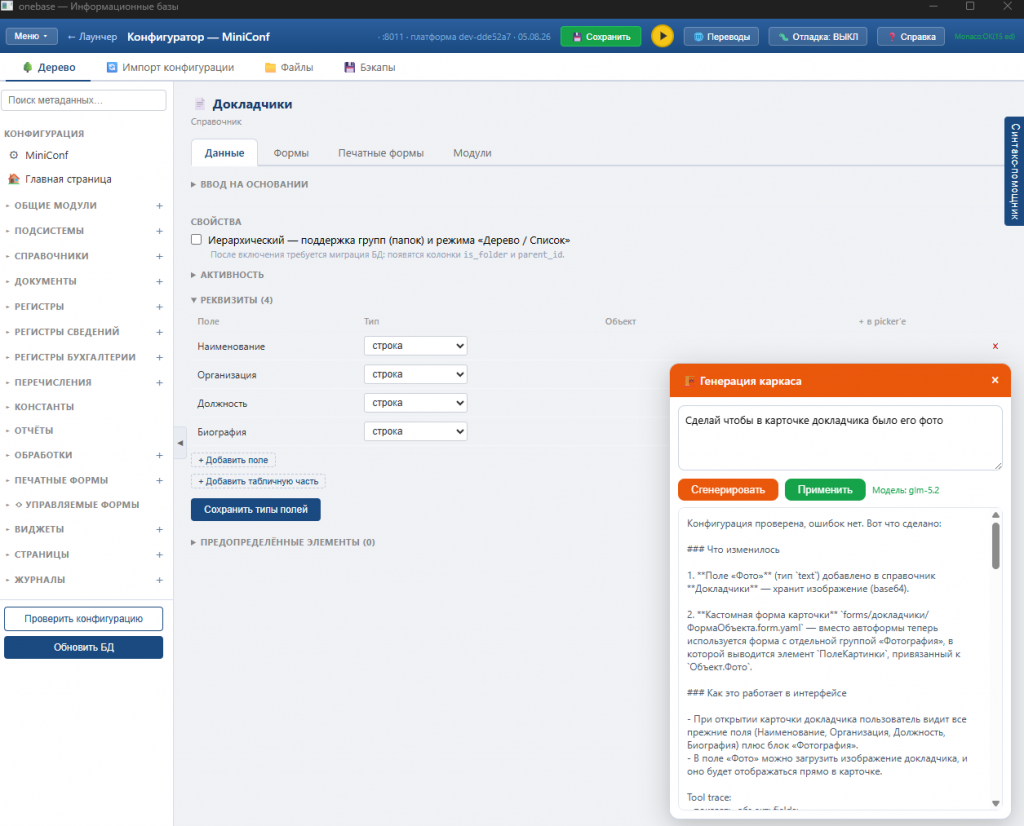
Task: Close the Генерация каркаса panel
Action: (x=995, y=380)
